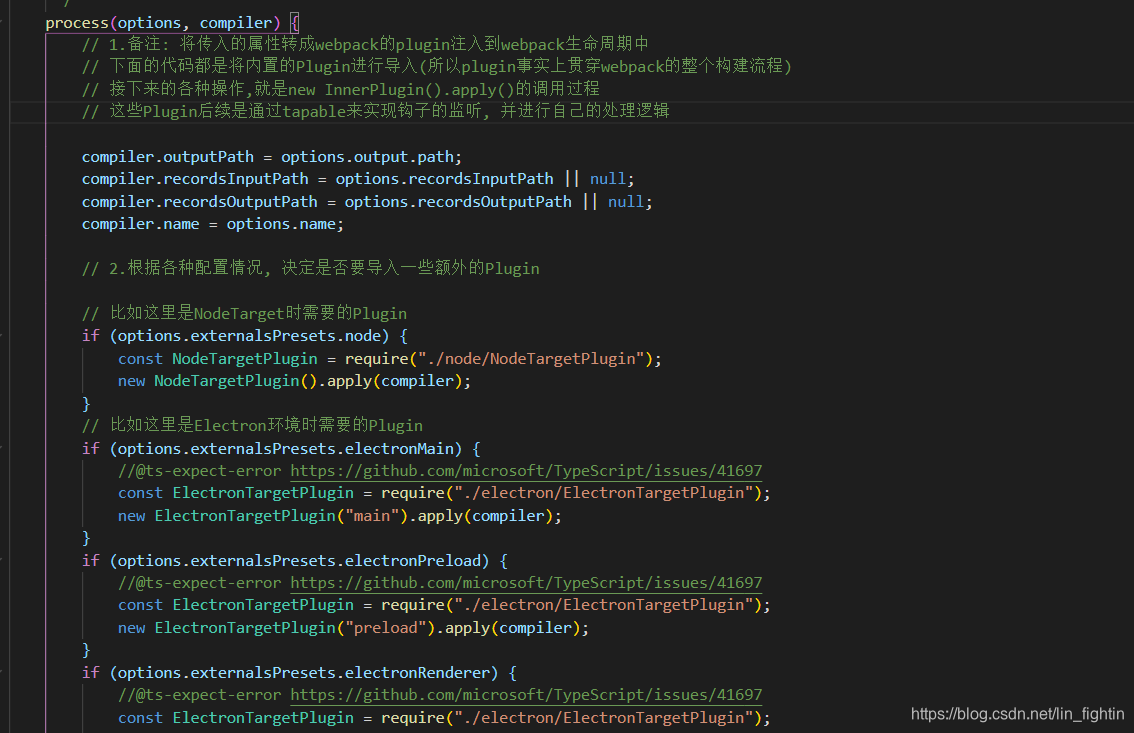Click closing brace of the node if-block
1134x733 pixels.
(86, 403)
